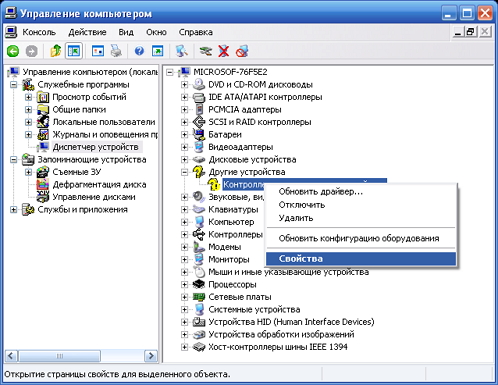Select Диспетчер устройств in left tree
Viewport: 498px width, 385px height.
pyautogui.click(x=95, y=147)
